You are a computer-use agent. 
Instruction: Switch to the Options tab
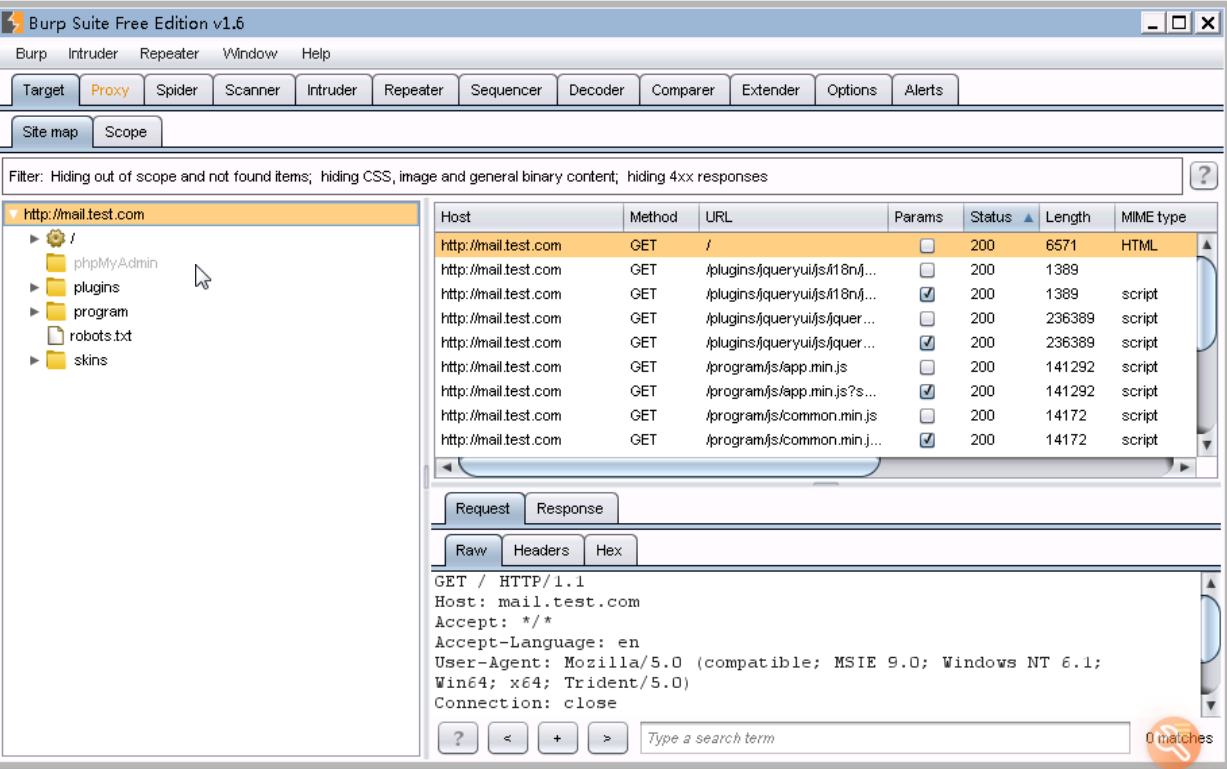[852, 90]
